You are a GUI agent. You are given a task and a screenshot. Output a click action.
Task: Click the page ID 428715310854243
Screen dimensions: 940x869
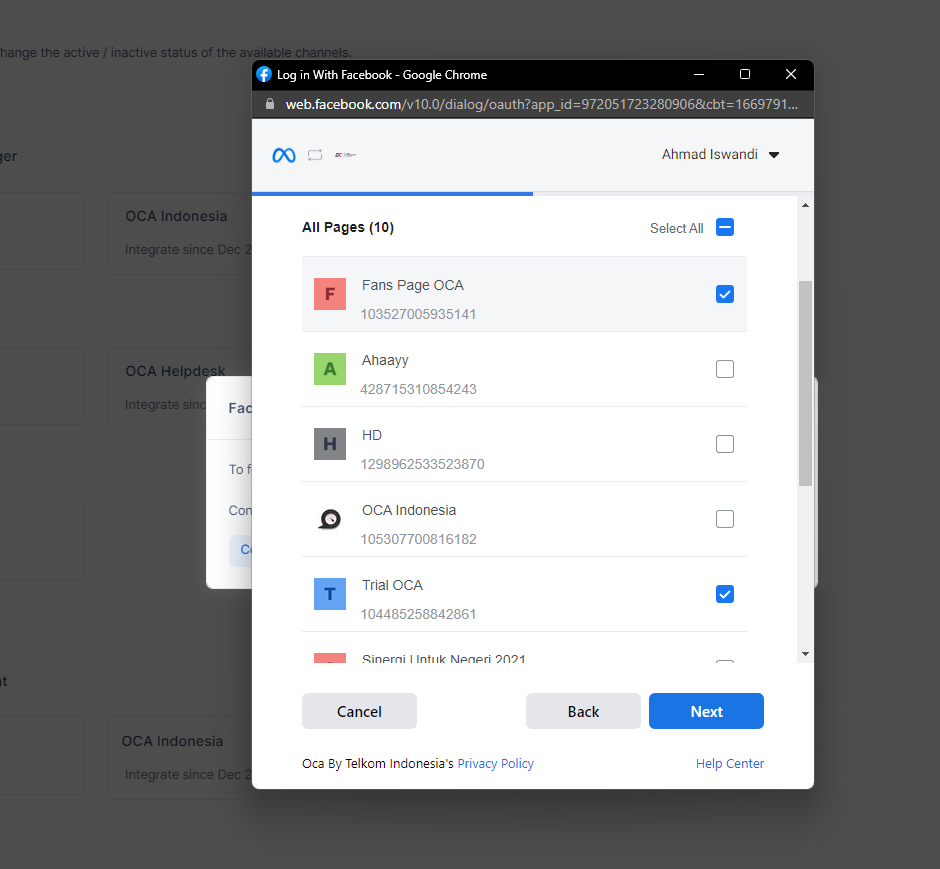coord(418,390)
